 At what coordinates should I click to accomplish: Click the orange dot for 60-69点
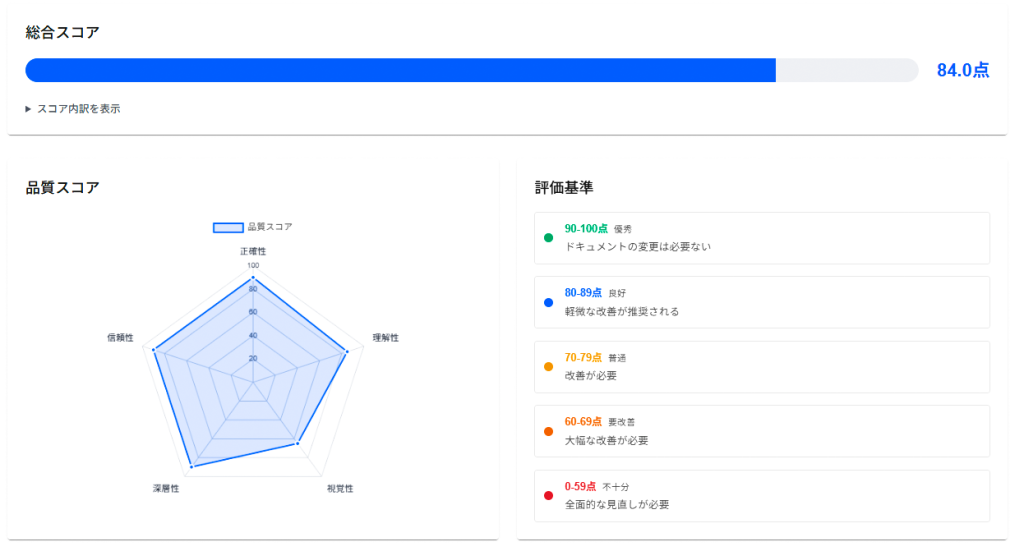(548, 431)
